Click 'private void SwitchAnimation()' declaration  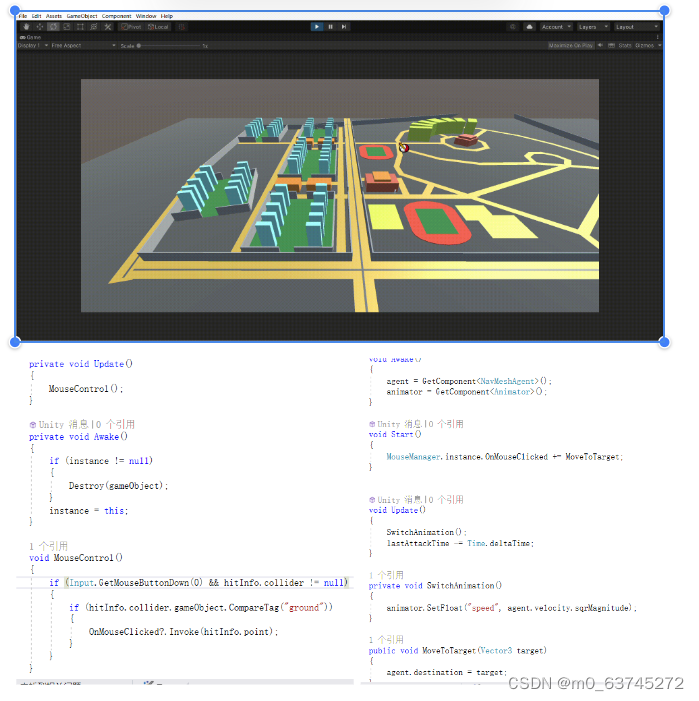click(435, 585)
